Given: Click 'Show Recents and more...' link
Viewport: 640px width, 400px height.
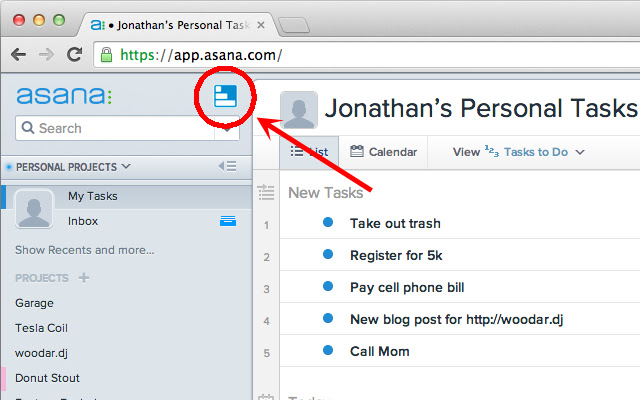Looking at the screenshot, I should (x=85, y=250).
